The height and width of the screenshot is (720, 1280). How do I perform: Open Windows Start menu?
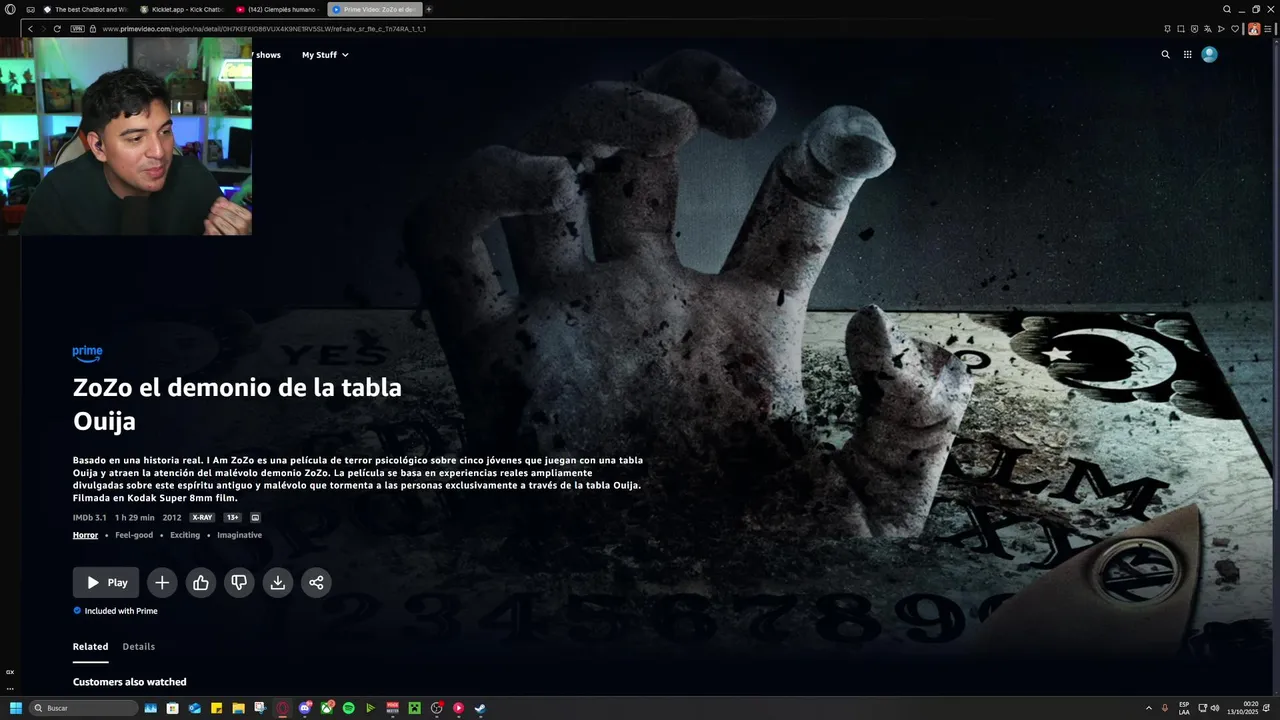(16, 708)
